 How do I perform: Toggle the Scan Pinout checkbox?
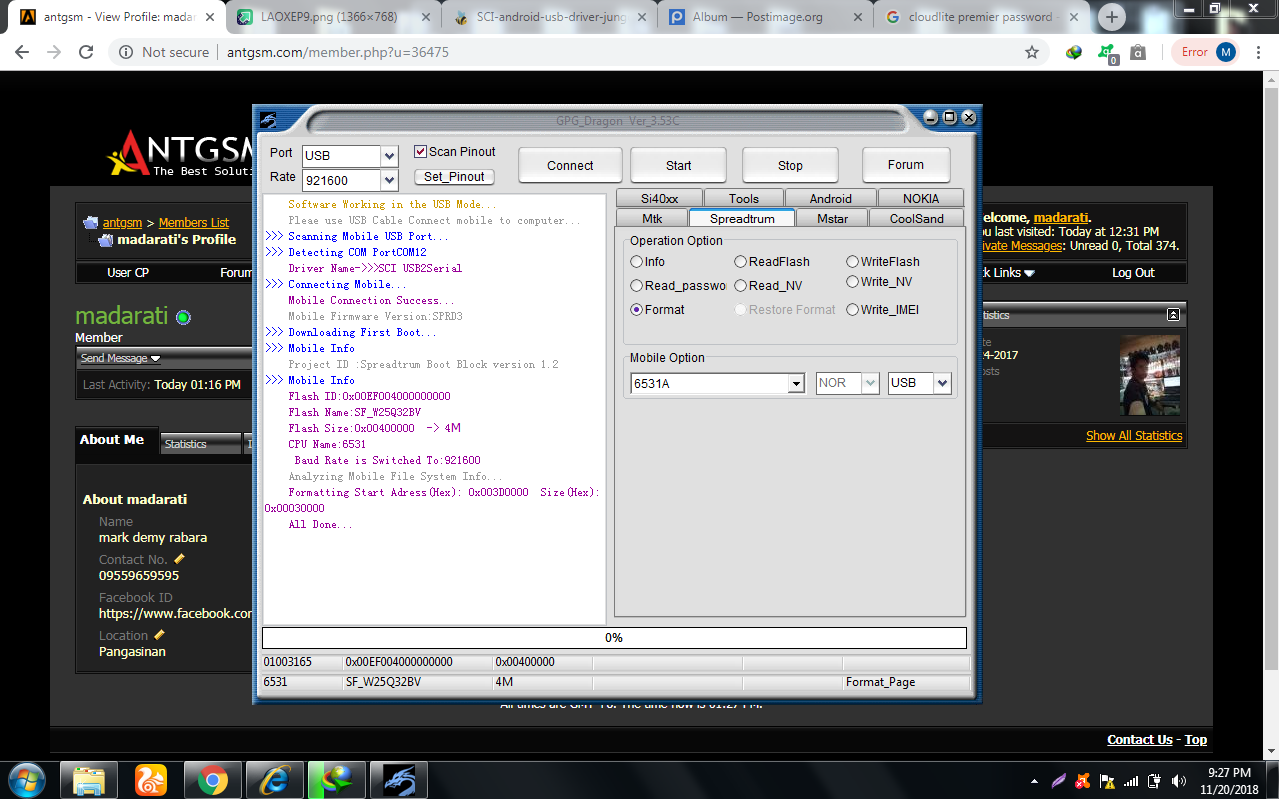click(x=420, y=151)
